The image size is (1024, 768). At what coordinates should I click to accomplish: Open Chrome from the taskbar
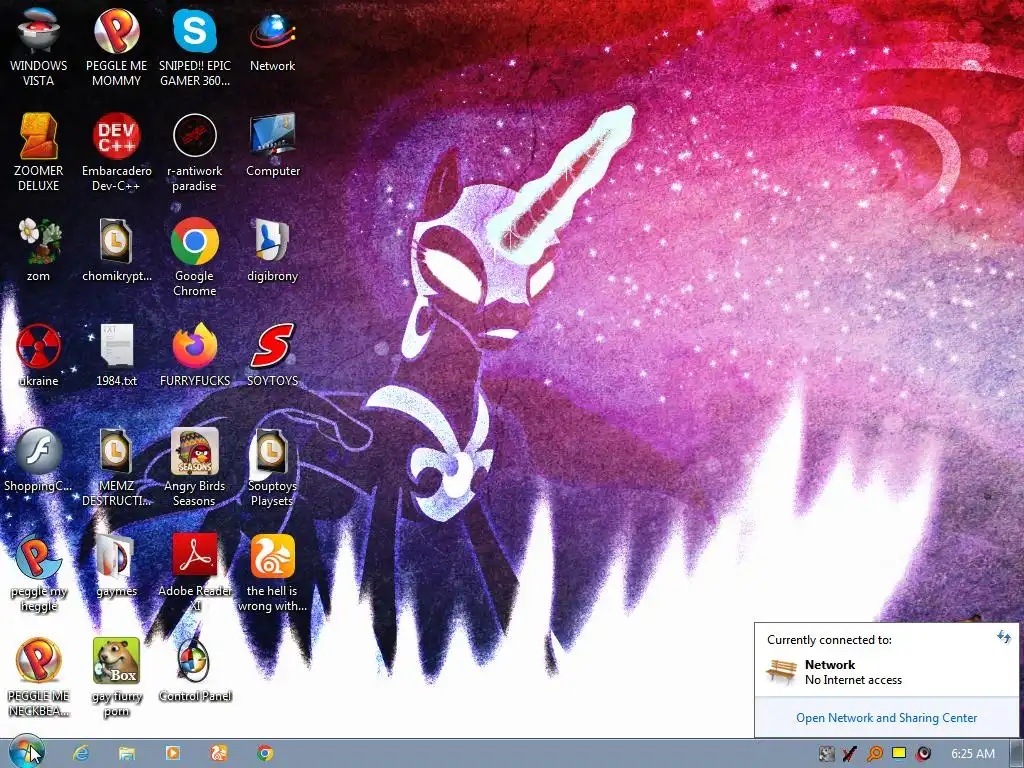[264, 753]
